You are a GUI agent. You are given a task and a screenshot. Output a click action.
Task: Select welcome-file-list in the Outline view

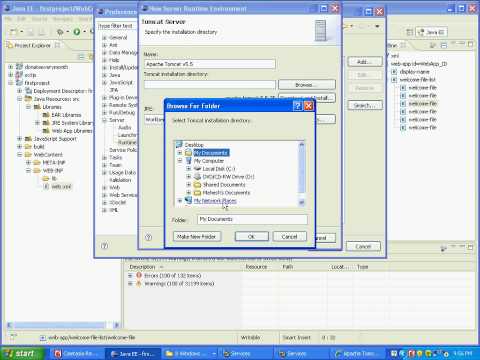[x=418, y=80]
